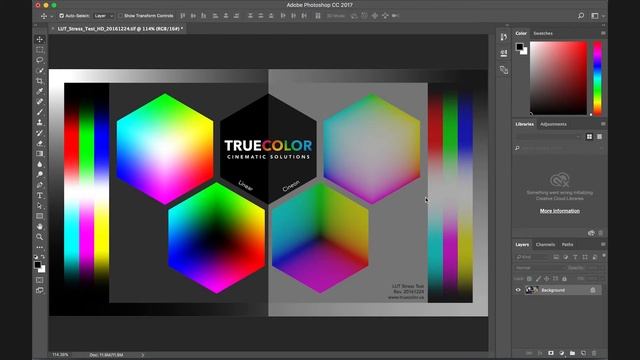Open the History panel icon in dock
Image resolution: width=640 pixels, height=360 pixels.
504,37
